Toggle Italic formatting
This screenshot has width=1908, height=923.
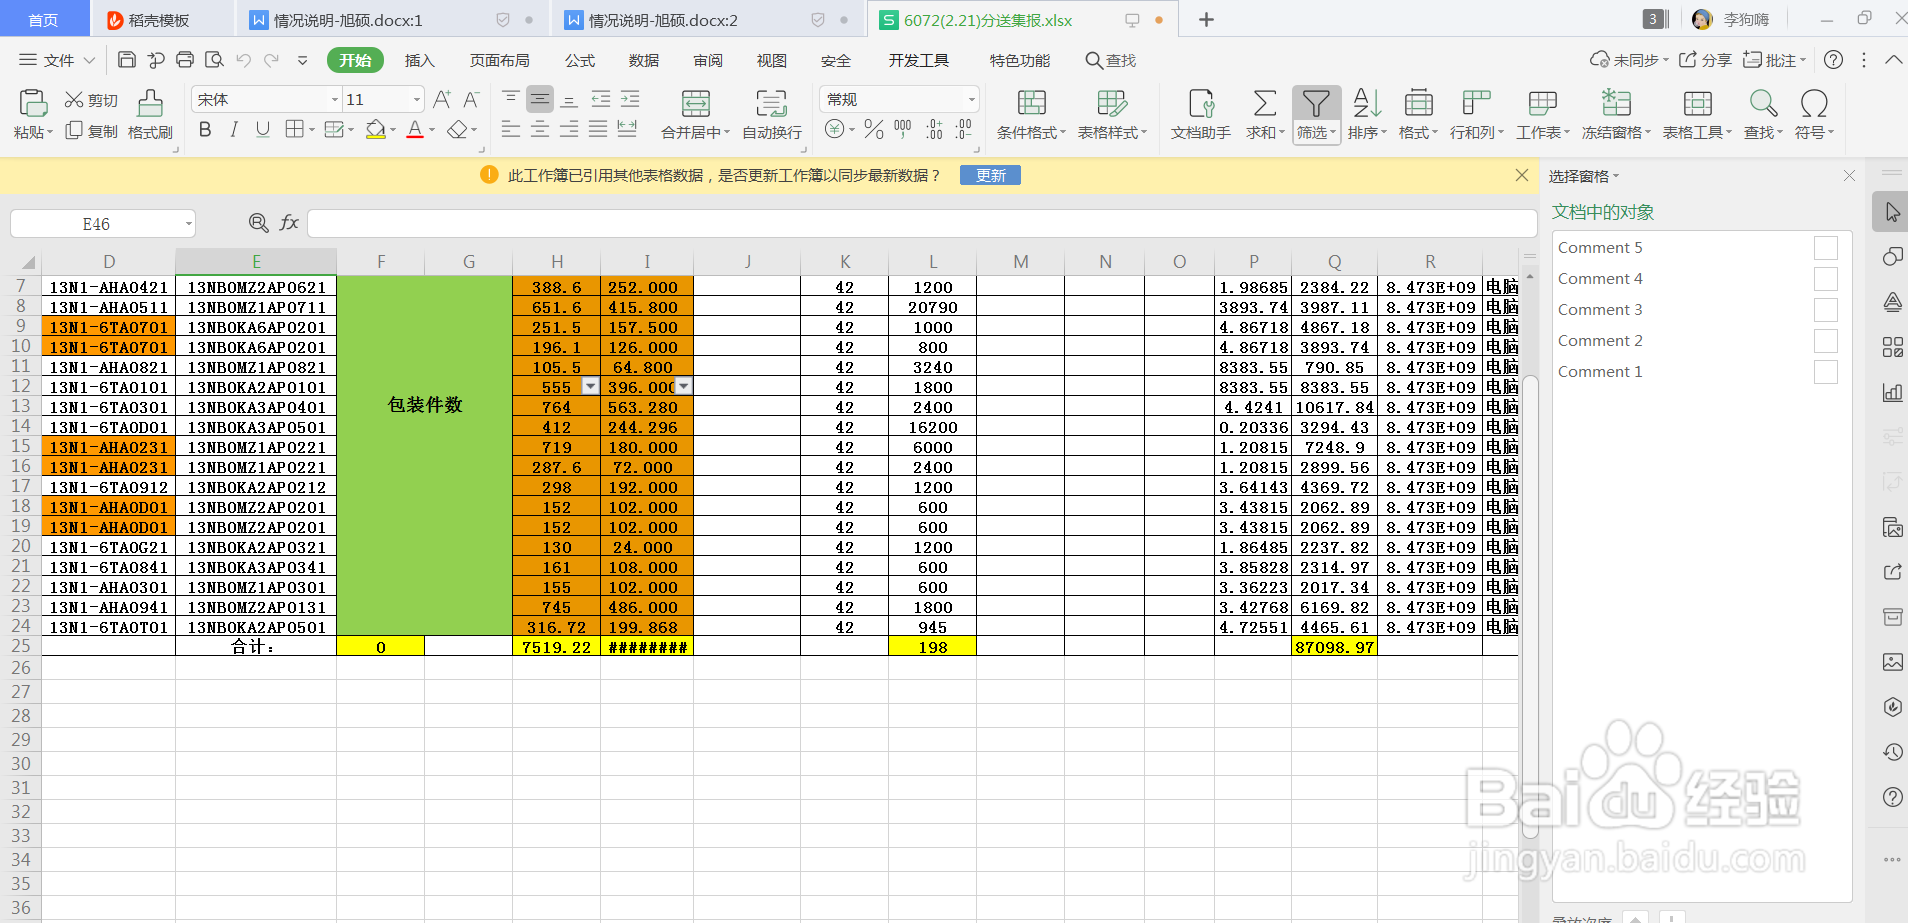pos(234,129)
